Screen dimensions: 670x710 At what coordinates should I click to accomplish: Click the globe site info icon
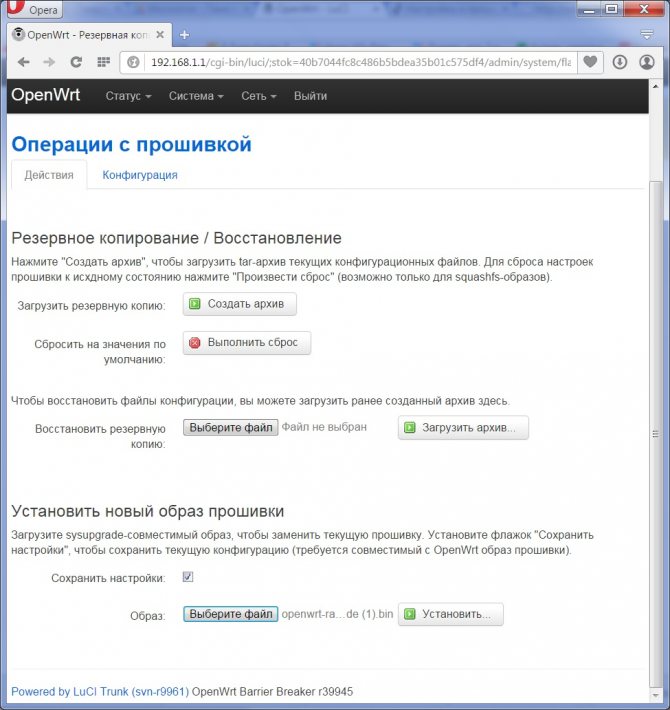[133, 62]
